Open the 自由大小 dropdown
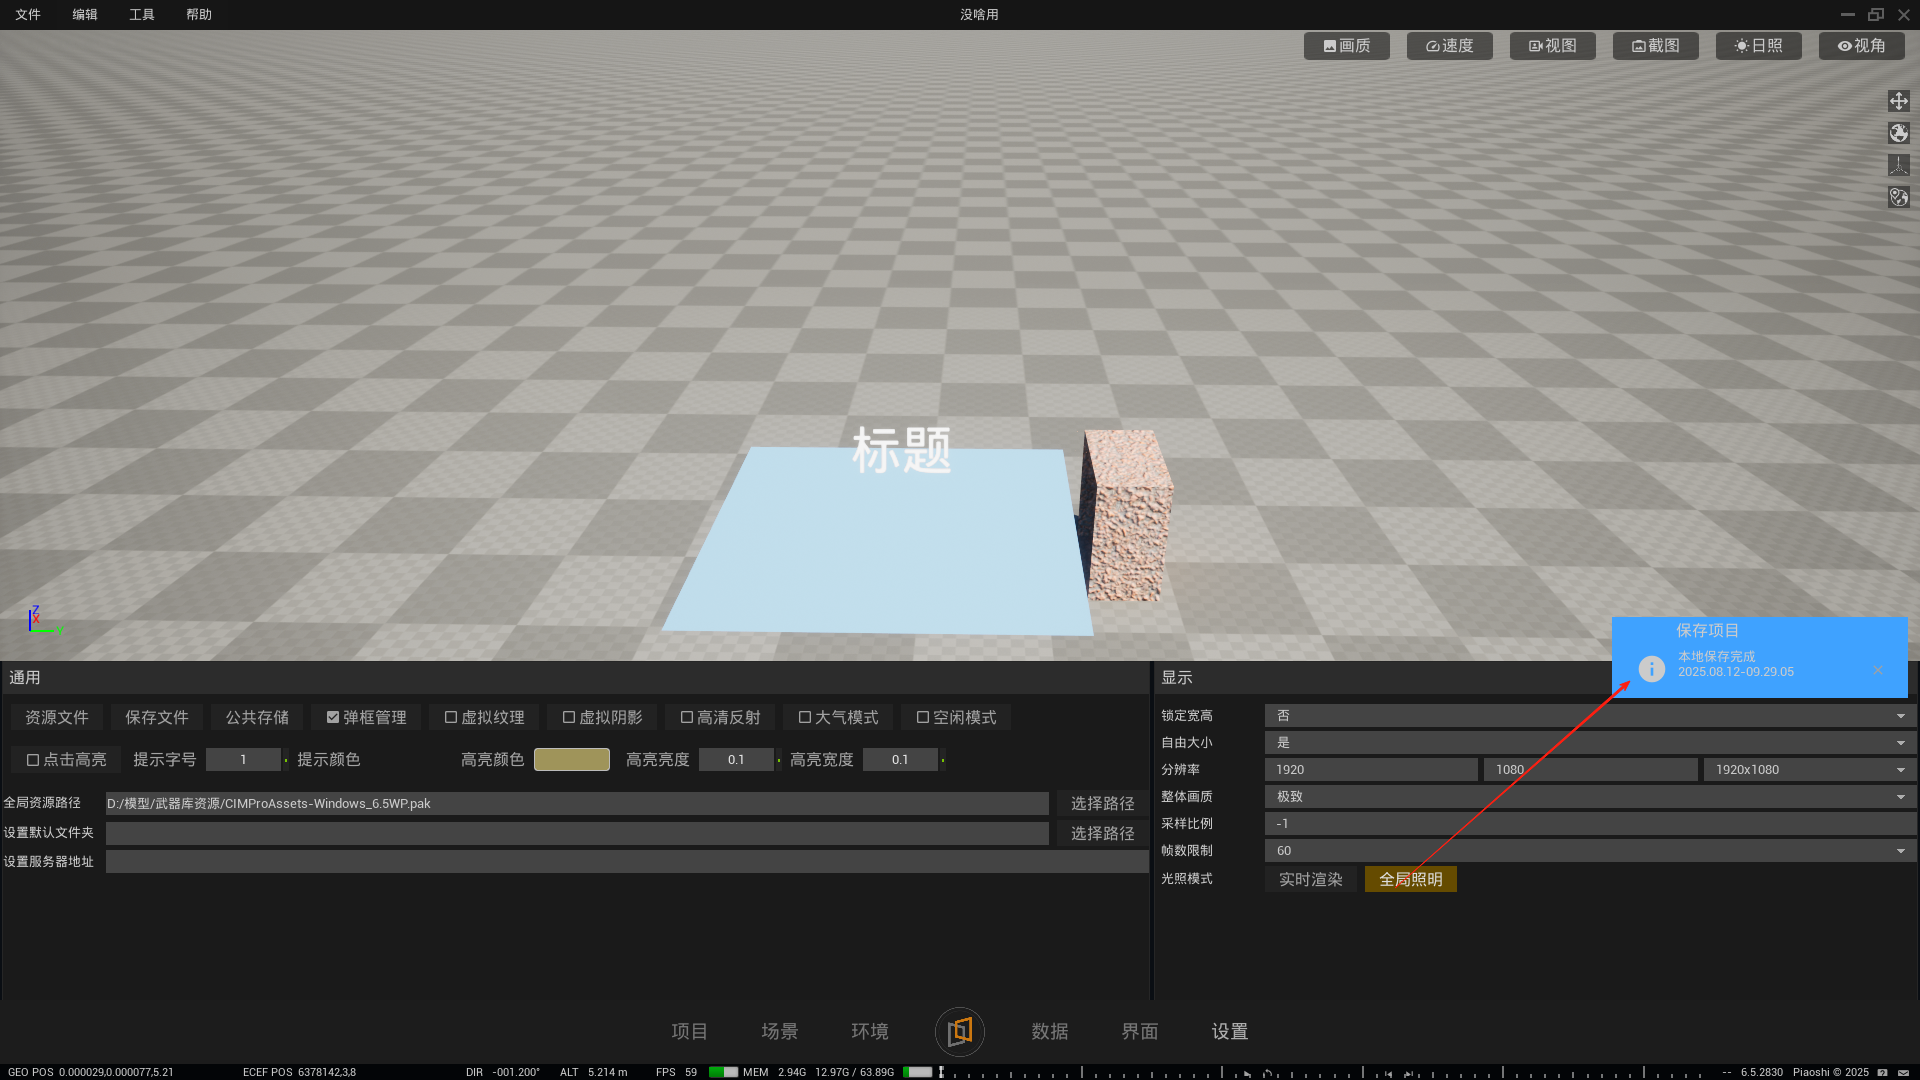1920x1080 pixels. 1590,742
